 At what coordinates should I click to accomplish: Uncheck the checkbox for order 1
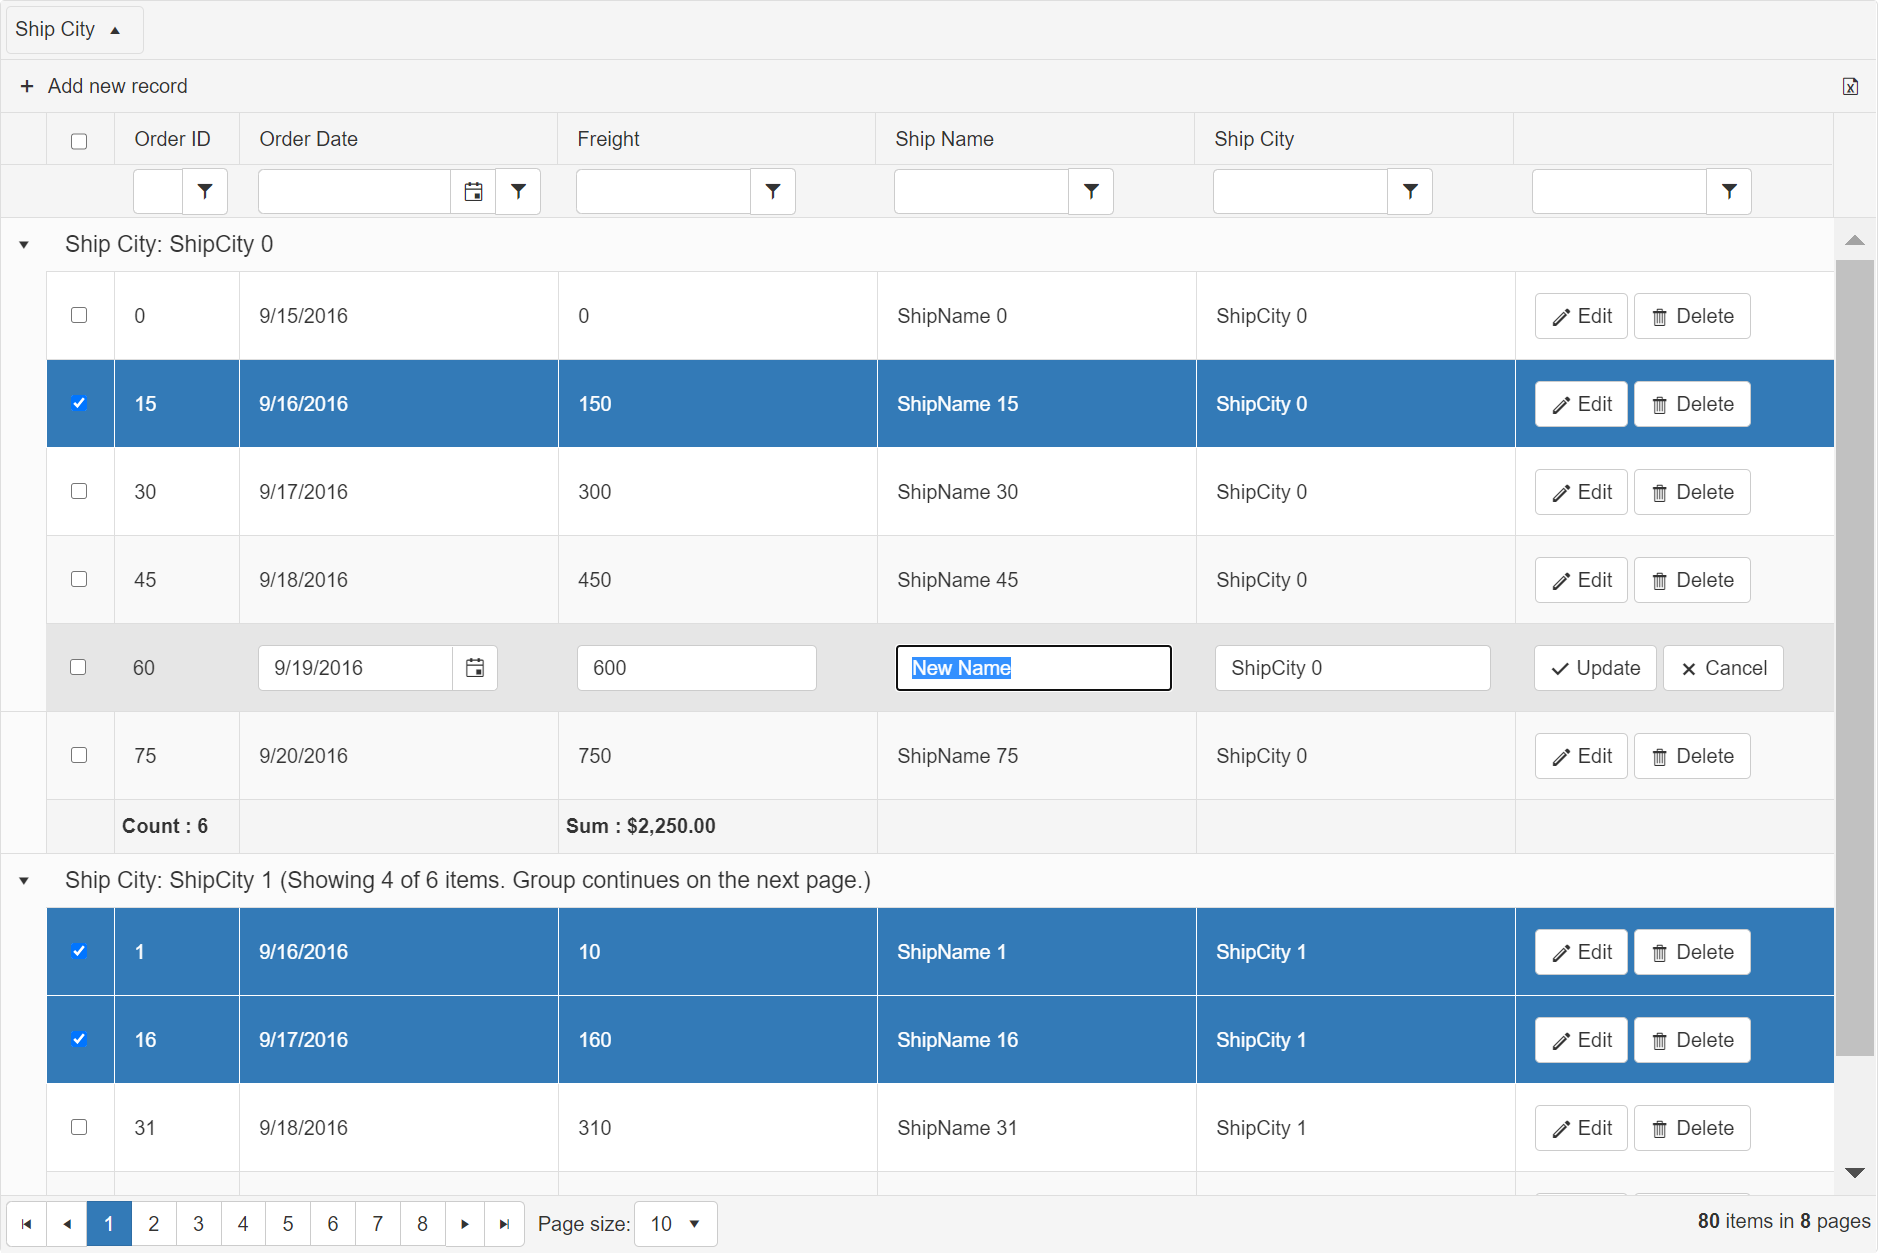[79, 951]
